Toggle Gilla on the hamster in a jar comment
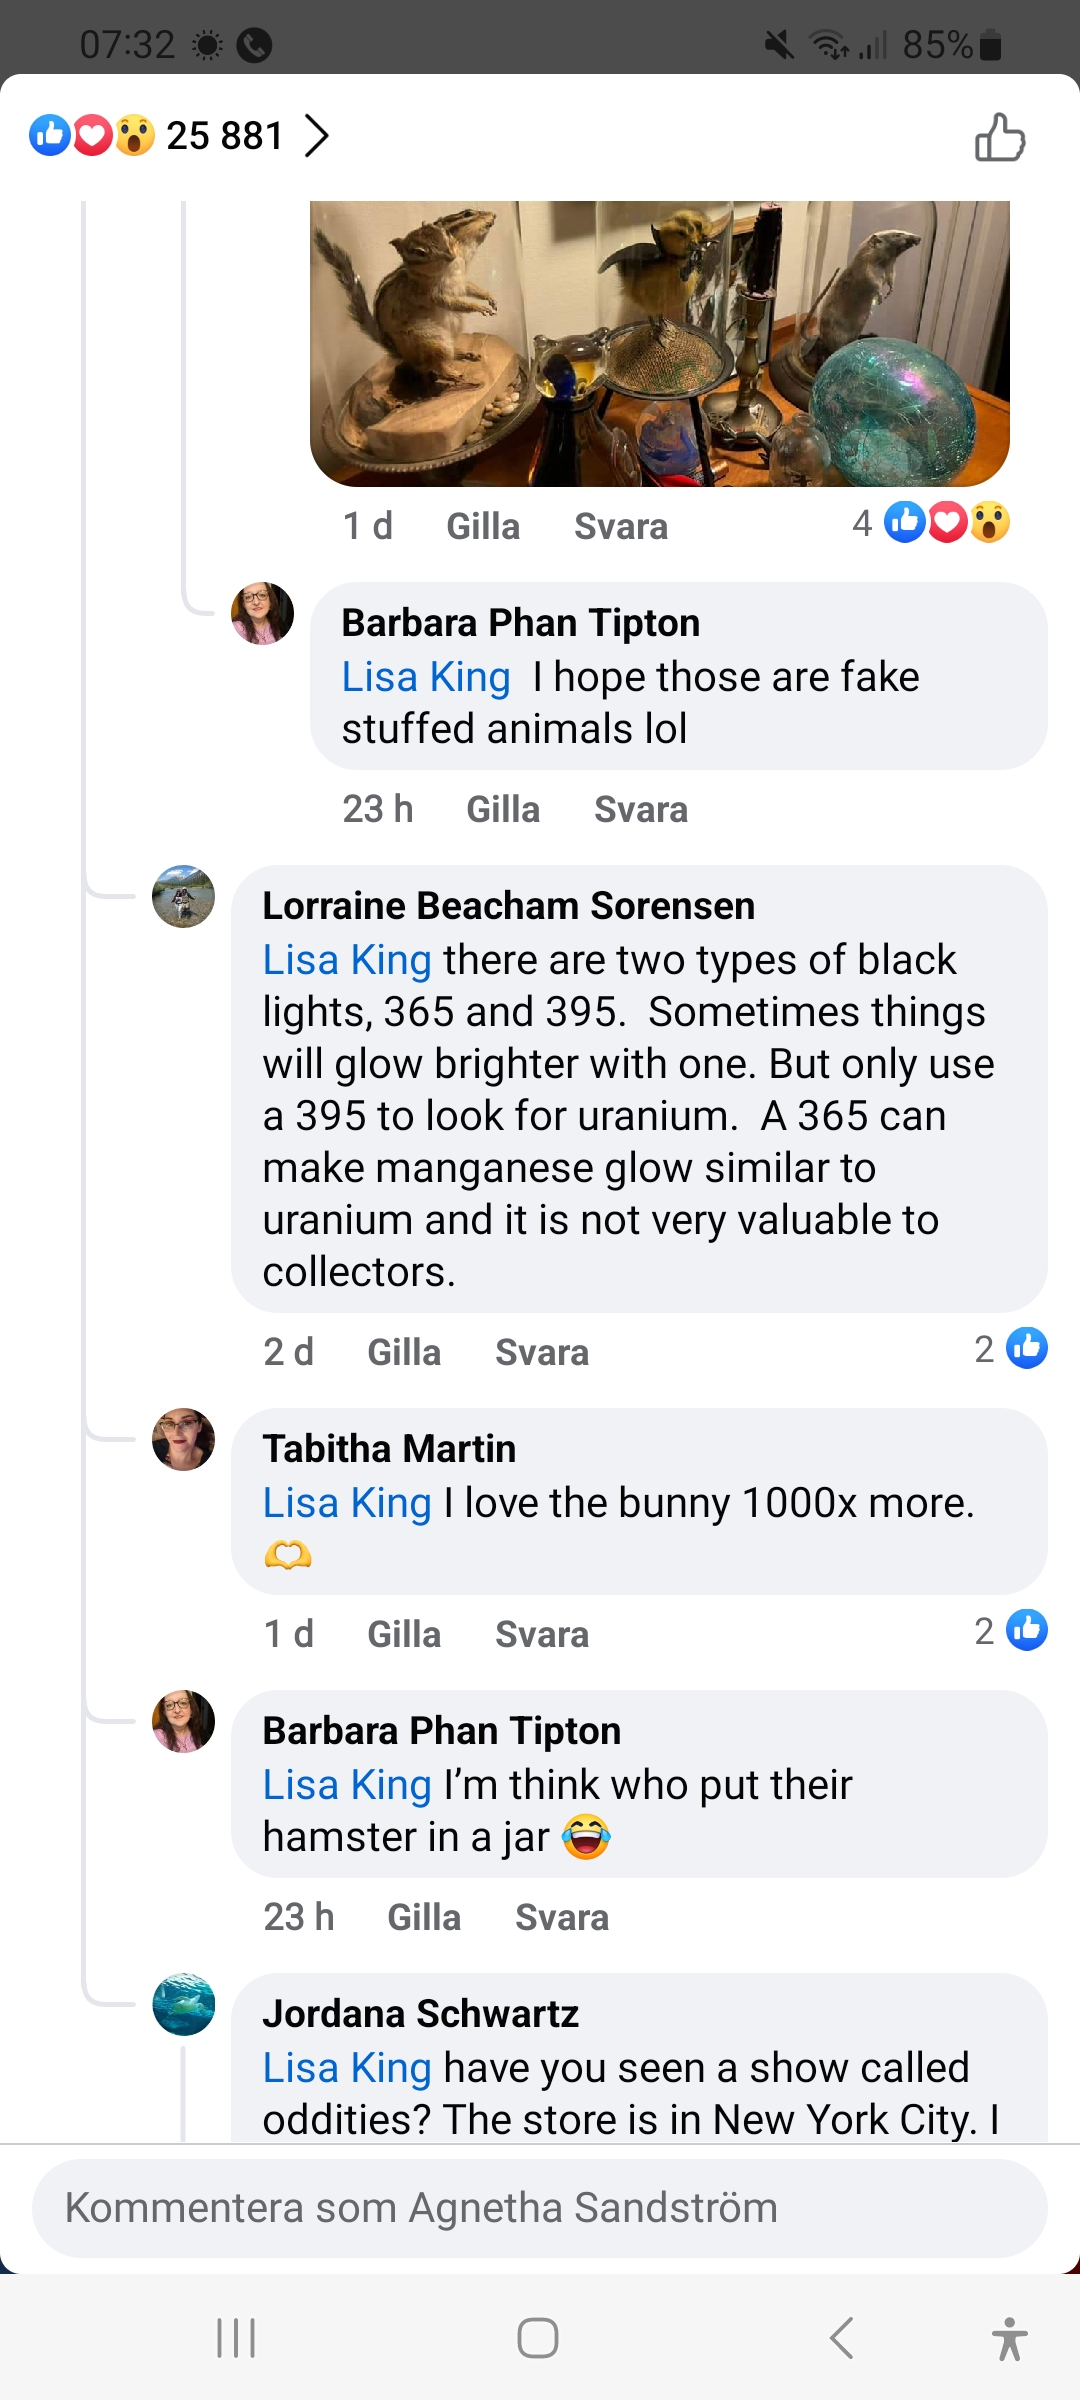Viewport: 1080px width, 2400px height. (x=424, y=1917)
